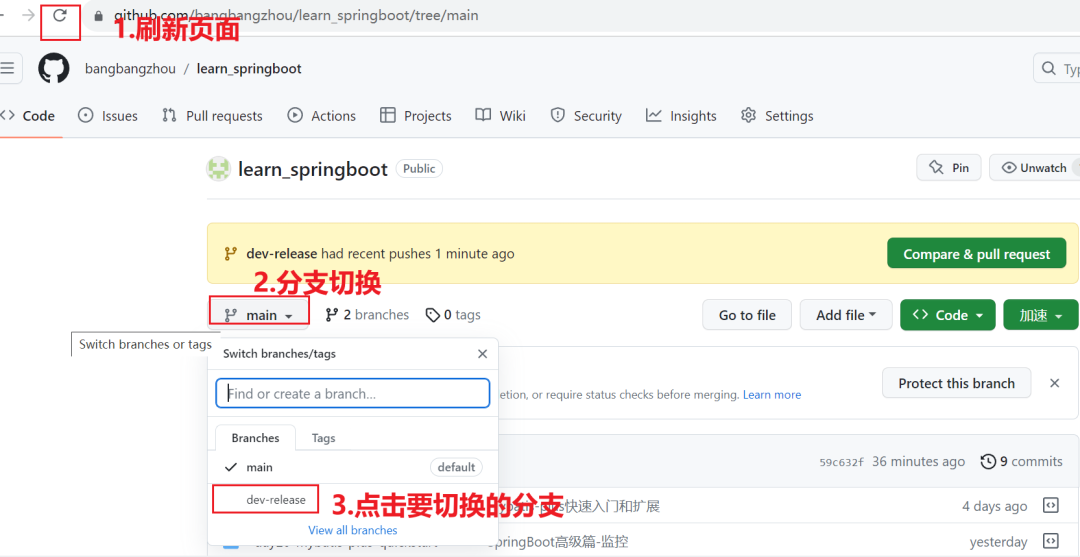Open the green Code dropdown
Screen dimensions: 1080x557
(x=948, y=315)
